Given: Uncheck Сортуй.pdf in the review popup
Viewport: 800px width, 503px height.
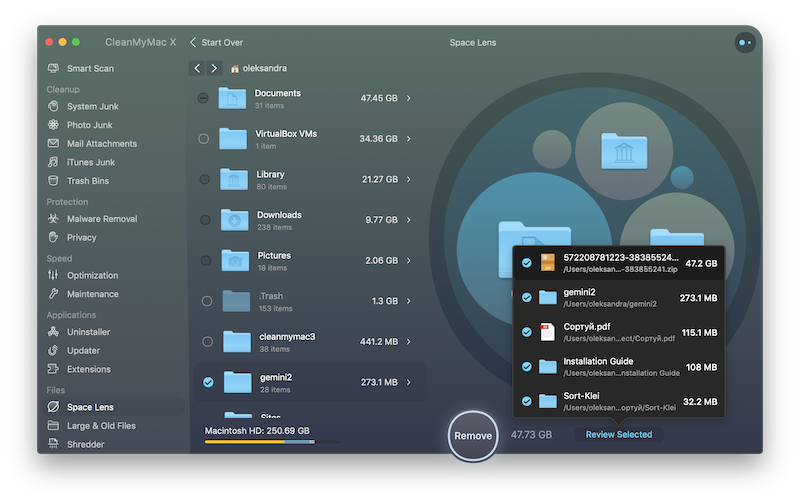Looking at the screenshot, I should (527, 332).
